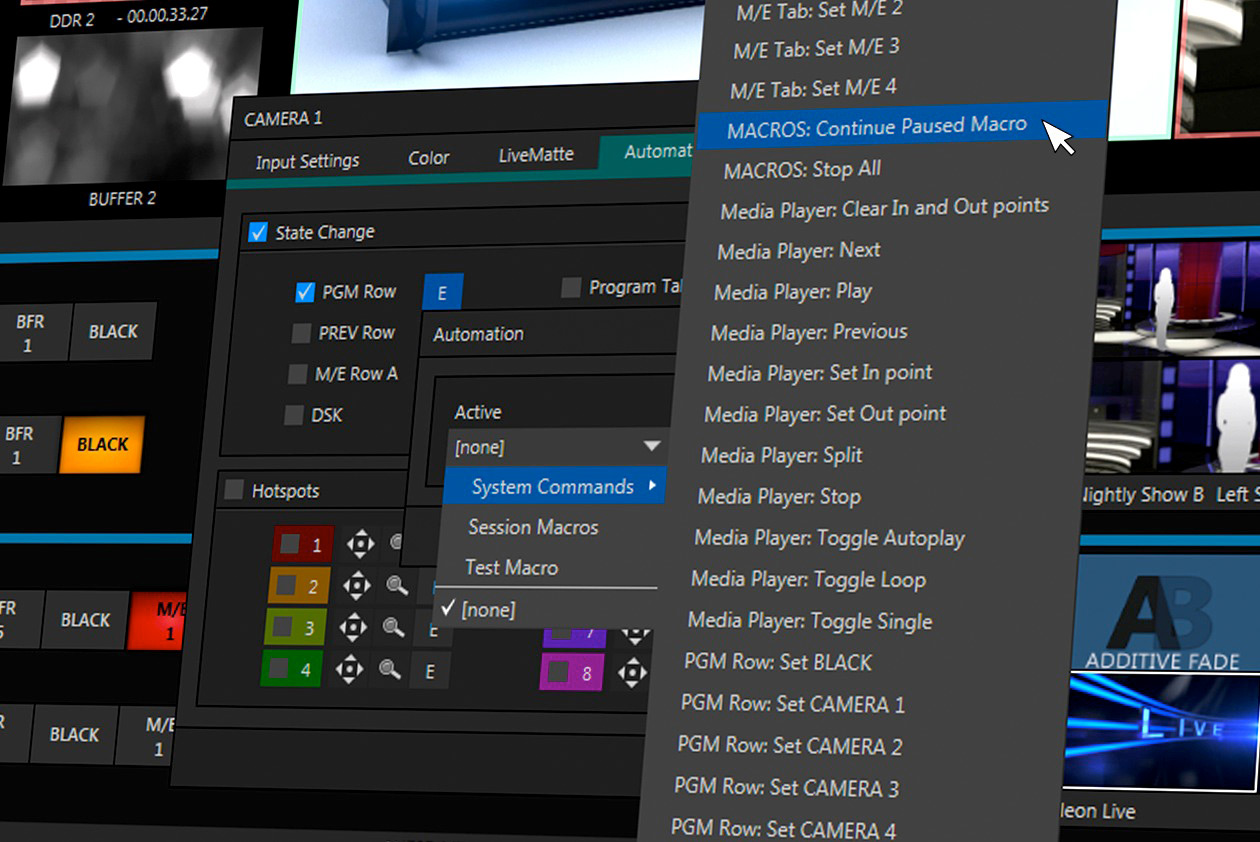Uncheck the State Change checkbox

pos(257,232)
